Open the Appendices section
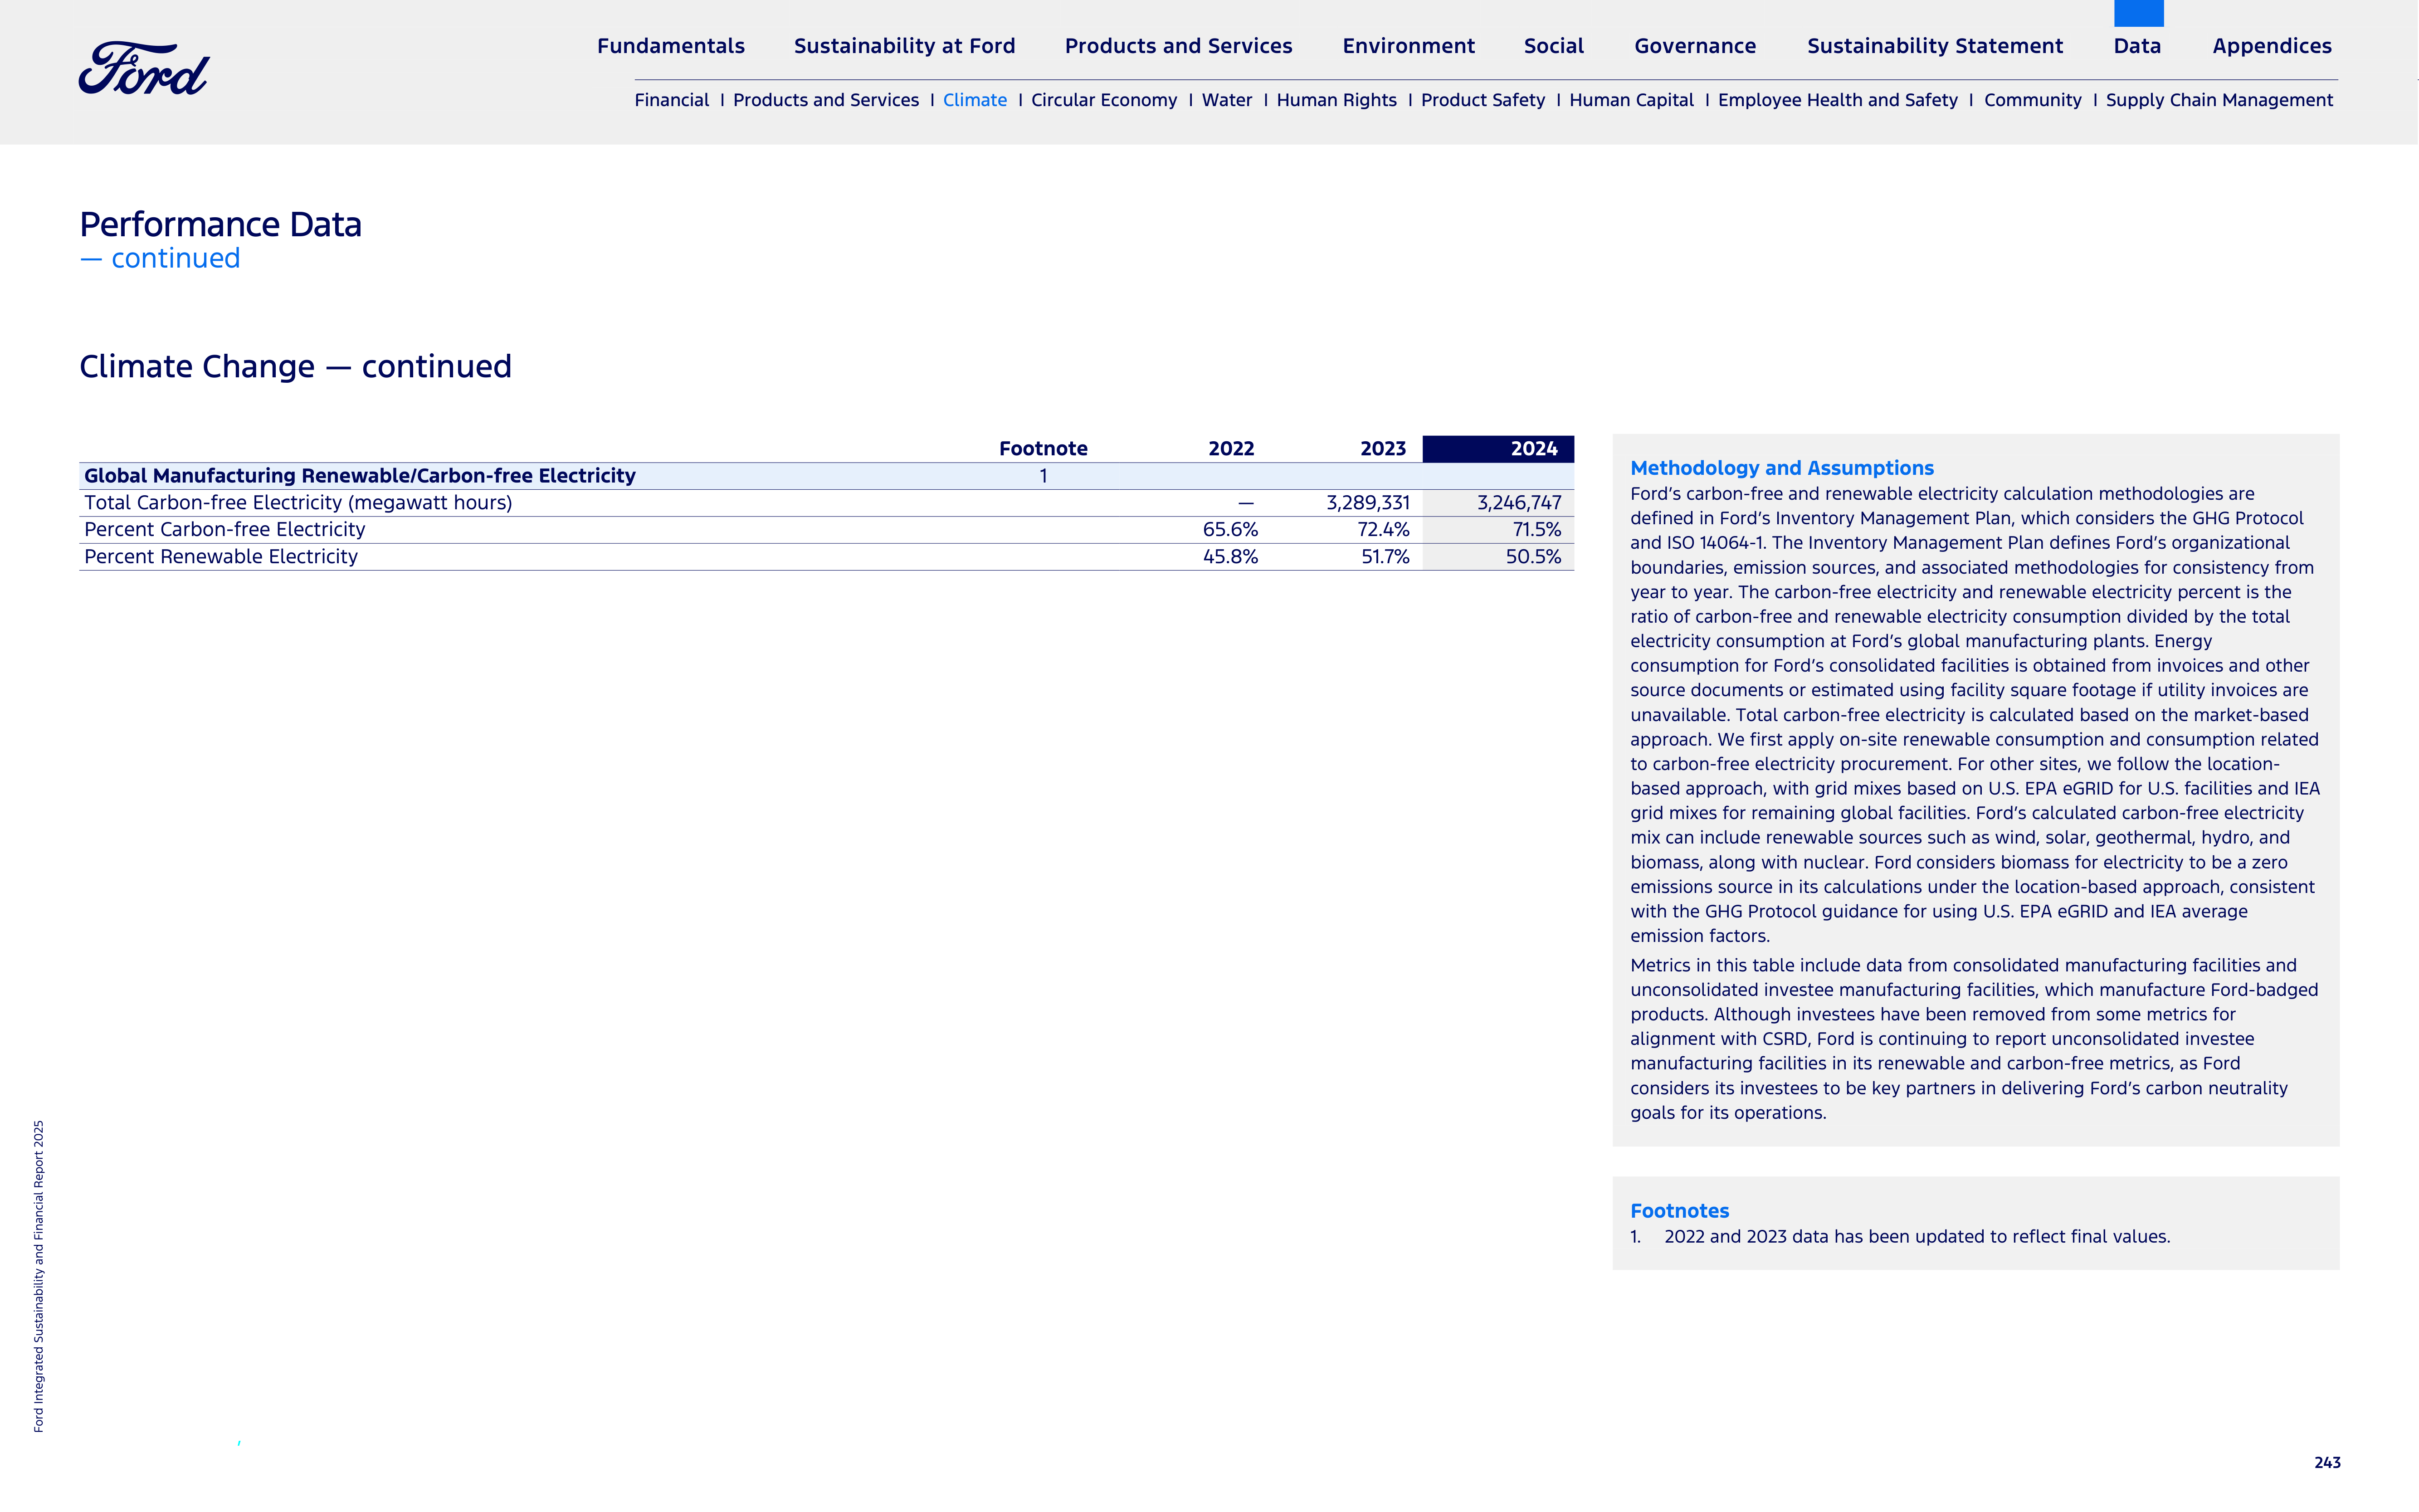This screenshot has width=2419, height=1512. click(2272, 46)
